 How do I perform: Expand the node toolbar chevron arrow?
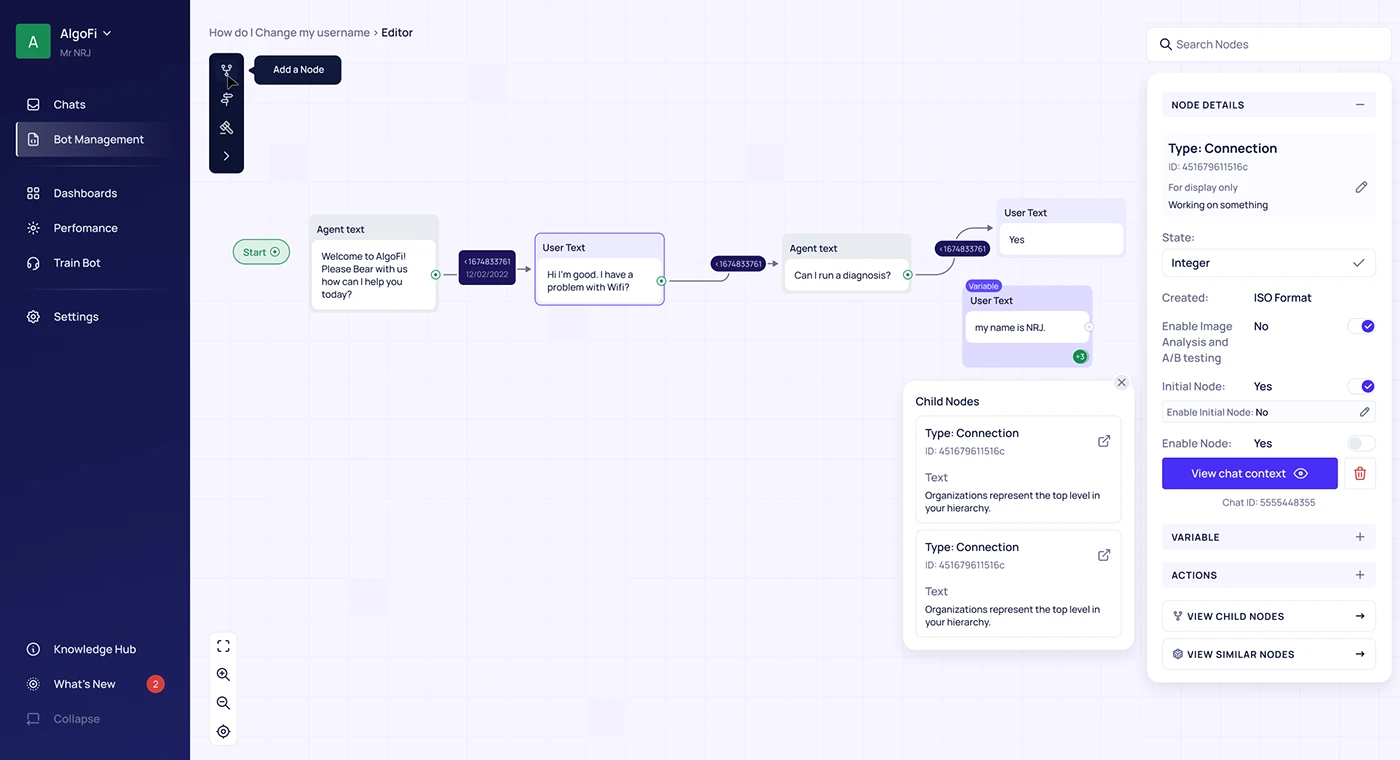point(227,156)
